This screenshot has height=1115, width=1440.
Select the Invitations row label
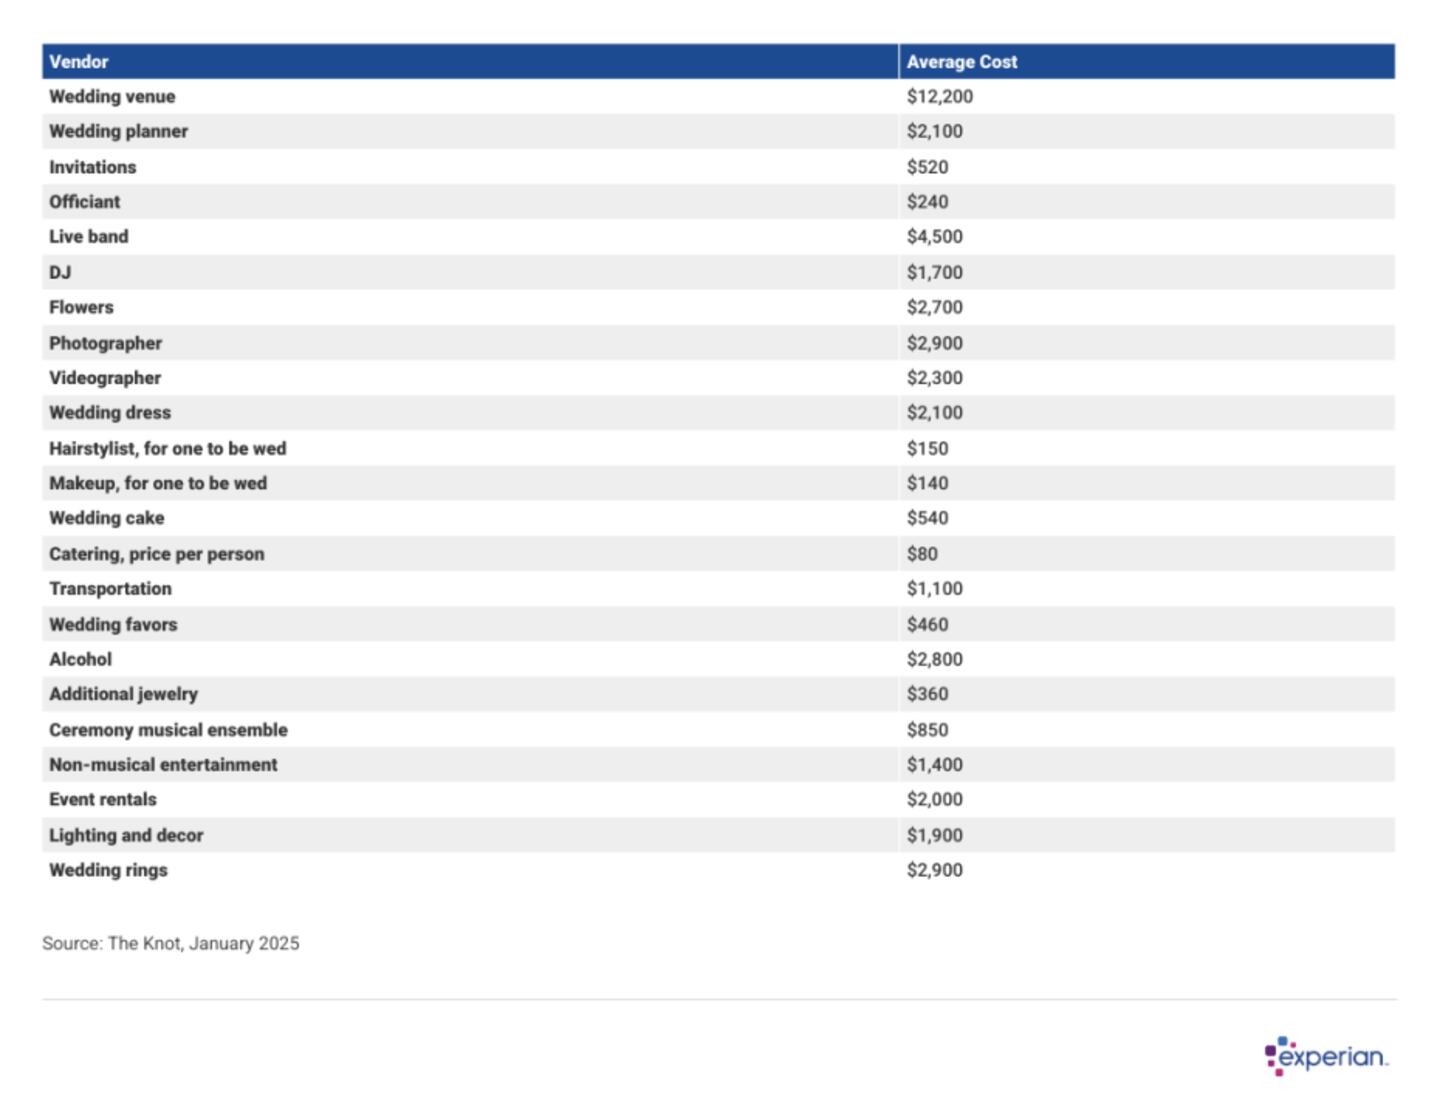[x=93, y=167]
